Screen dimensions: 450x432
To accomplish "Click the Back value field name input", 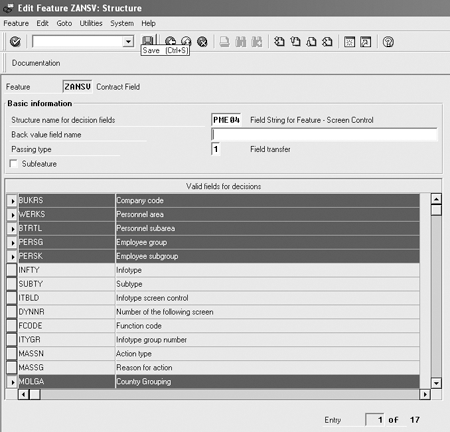I will click(x=324, y=135).
